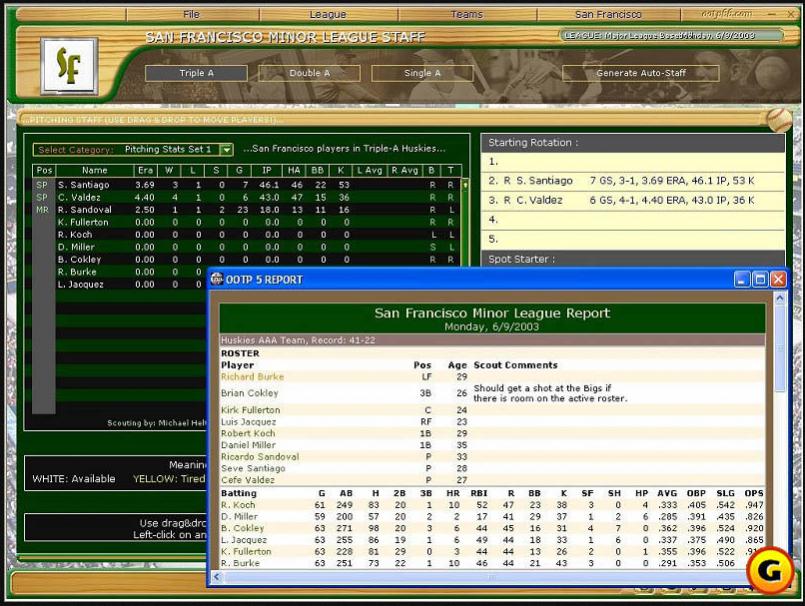Switch to the Double A staff

coord(310,73)
